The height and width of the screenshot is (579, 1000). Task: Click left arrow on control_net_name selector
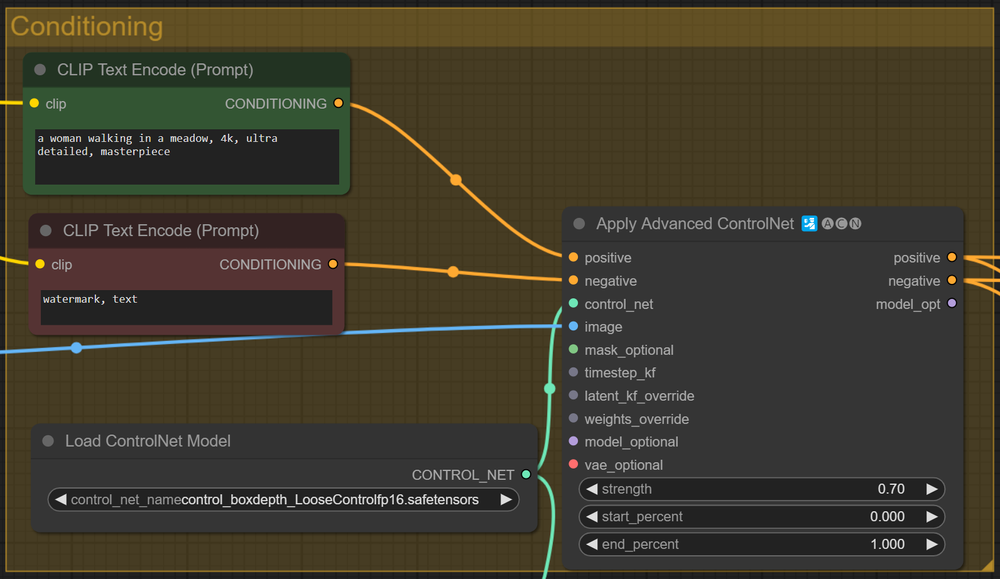[x=60, y=499]
